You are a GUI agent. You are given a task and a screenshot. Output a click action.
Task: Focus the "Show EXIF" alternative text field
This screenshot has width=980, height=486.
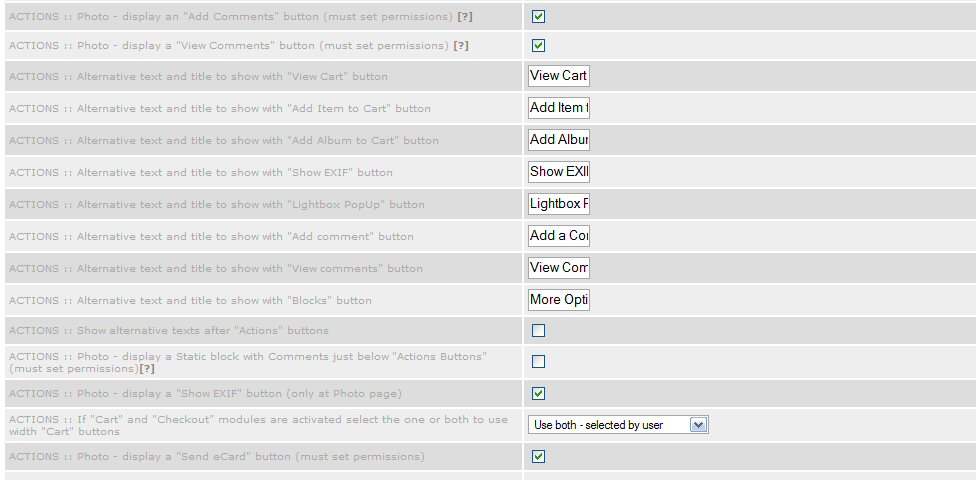[x=558, y=172]
